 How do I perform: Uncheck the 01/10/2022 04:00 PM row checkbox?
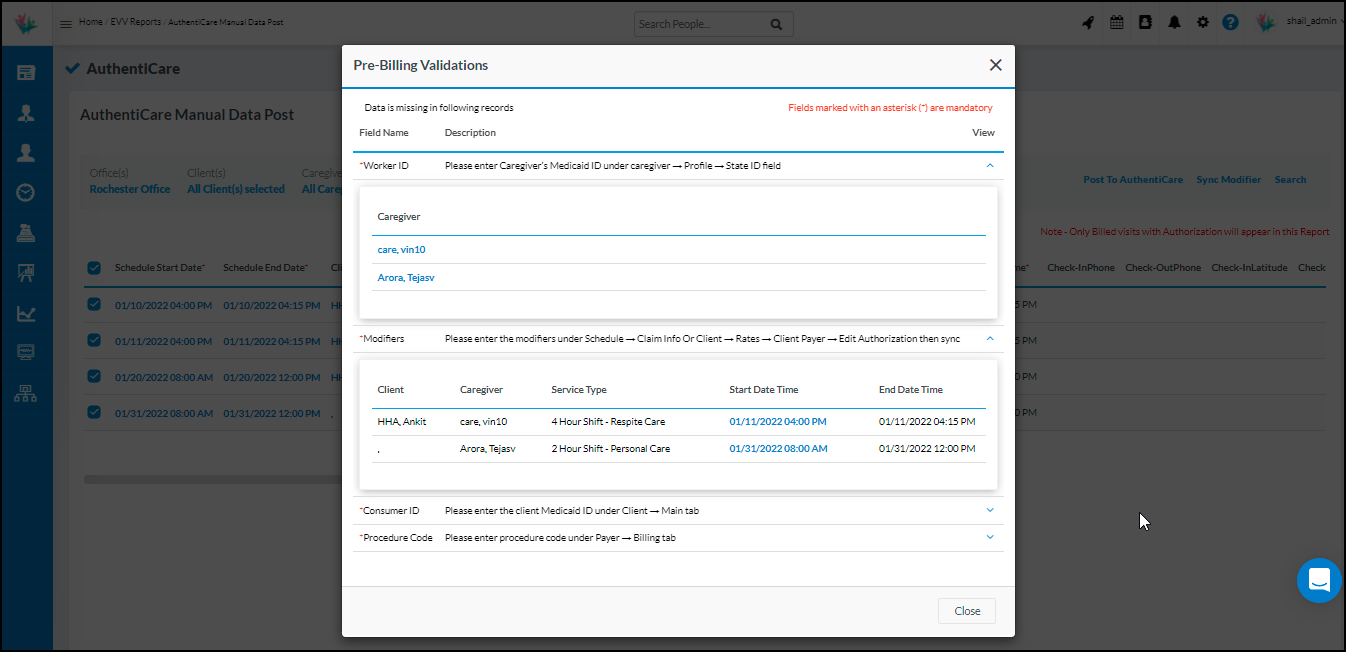point(93,304)
